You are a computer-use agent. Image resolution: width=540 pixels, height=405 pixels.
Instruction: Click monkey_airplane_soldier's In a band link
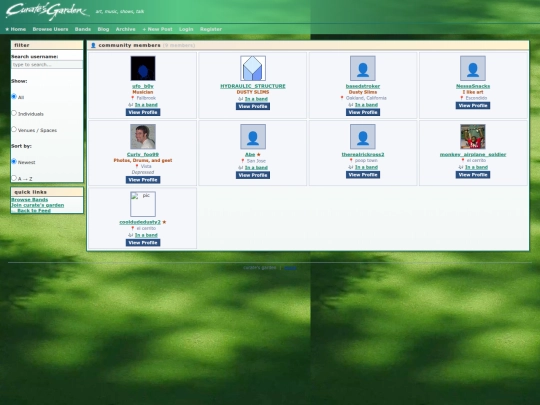tap(476, 167)
